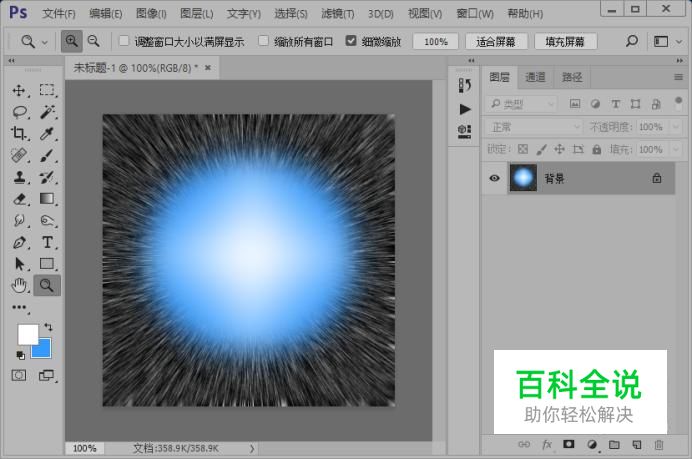Swap foreground and background colors
Screen dimensions: 692x459
pyautogui.click(x=48, y=327)
